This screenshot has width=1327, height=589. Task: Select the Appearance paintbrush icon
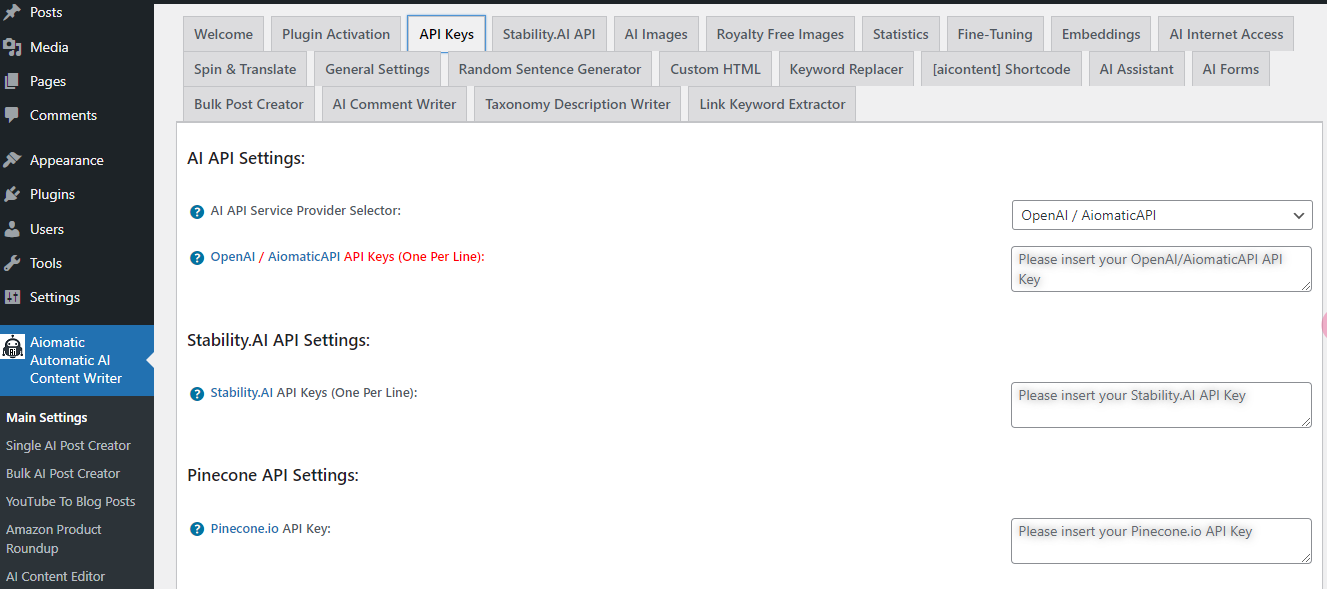coord(14,160)
